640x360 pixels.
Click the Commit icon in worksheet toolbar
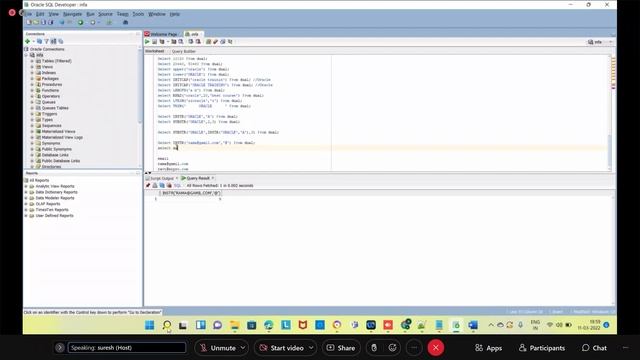click(191, 42)
